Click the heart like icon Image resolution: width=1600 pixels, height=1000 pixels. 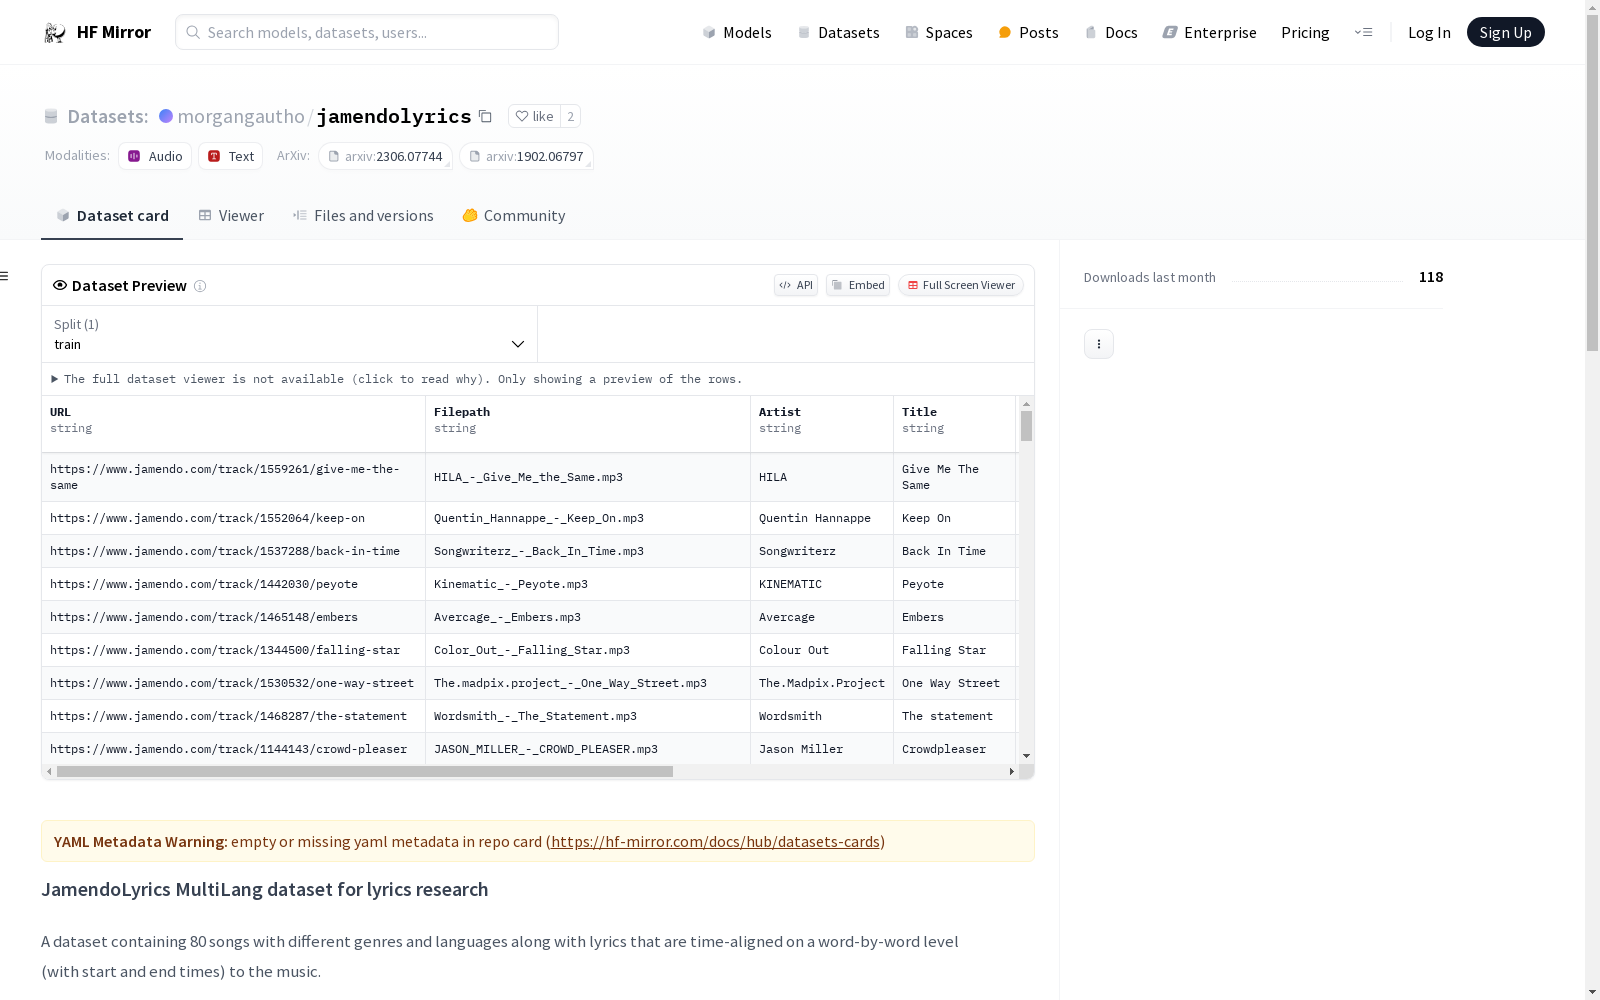(x=521, y=116)
